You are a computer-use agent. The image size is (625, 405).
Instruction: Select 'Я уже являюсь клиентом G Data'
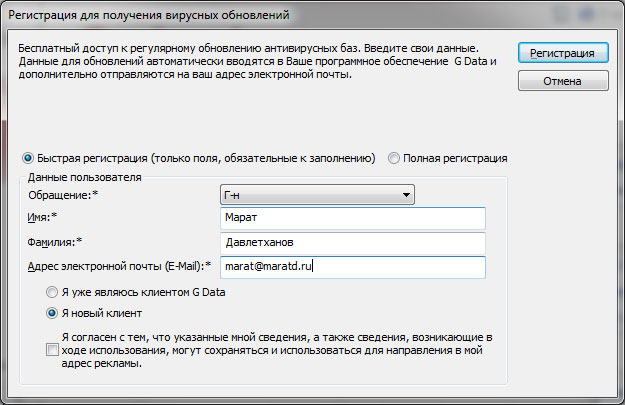[x=53, y=293]
